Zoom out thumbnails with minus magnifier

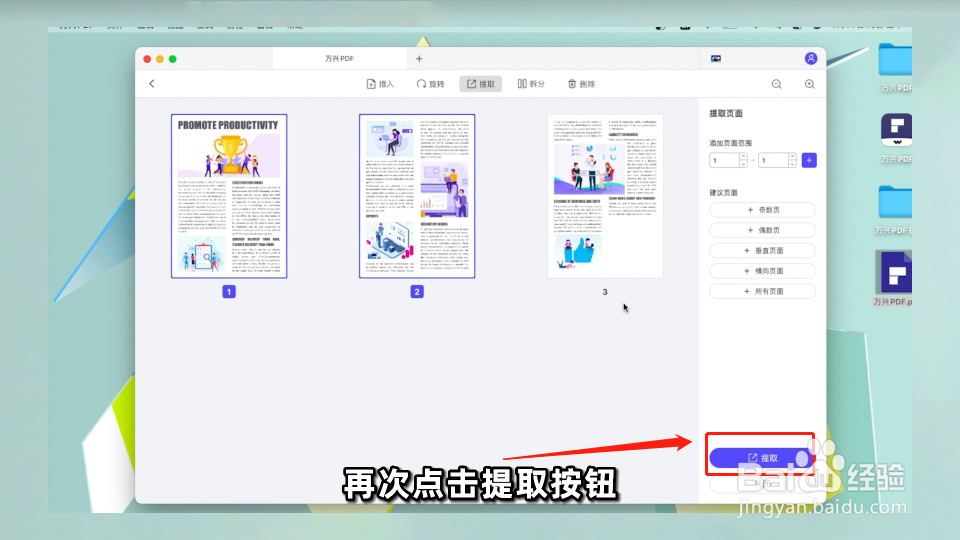click(776, 84)
